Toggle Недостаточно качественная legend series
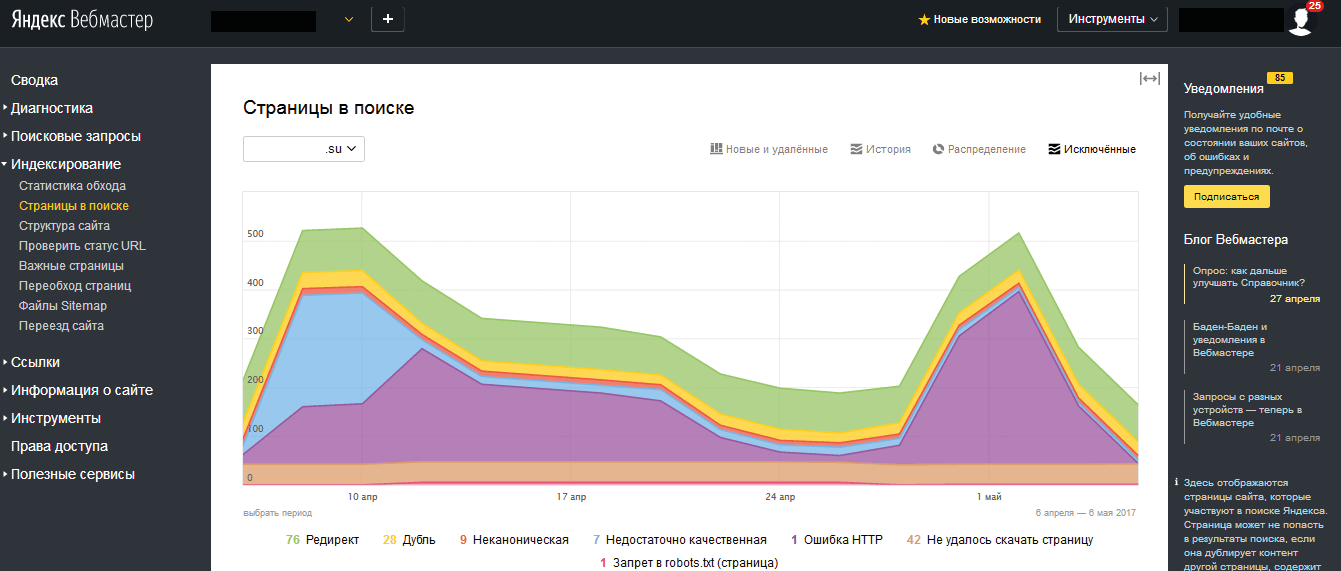1341x571 pixels. [x=680, y=540]
